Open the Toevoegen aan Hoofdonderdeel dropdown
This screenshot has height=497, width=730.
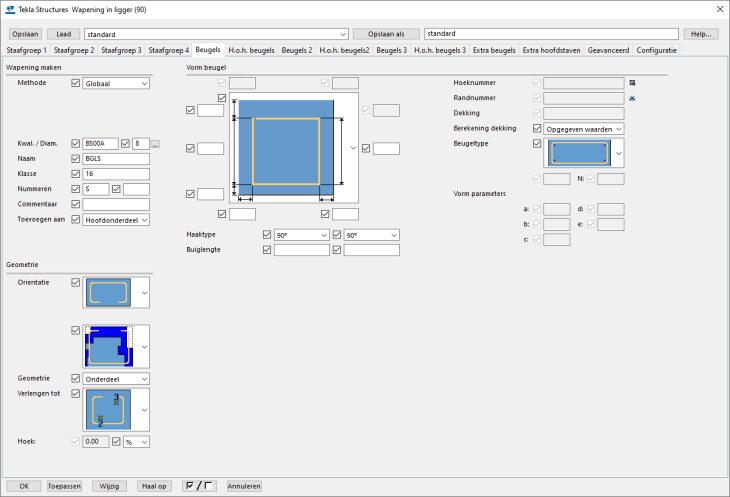point(116,219)
